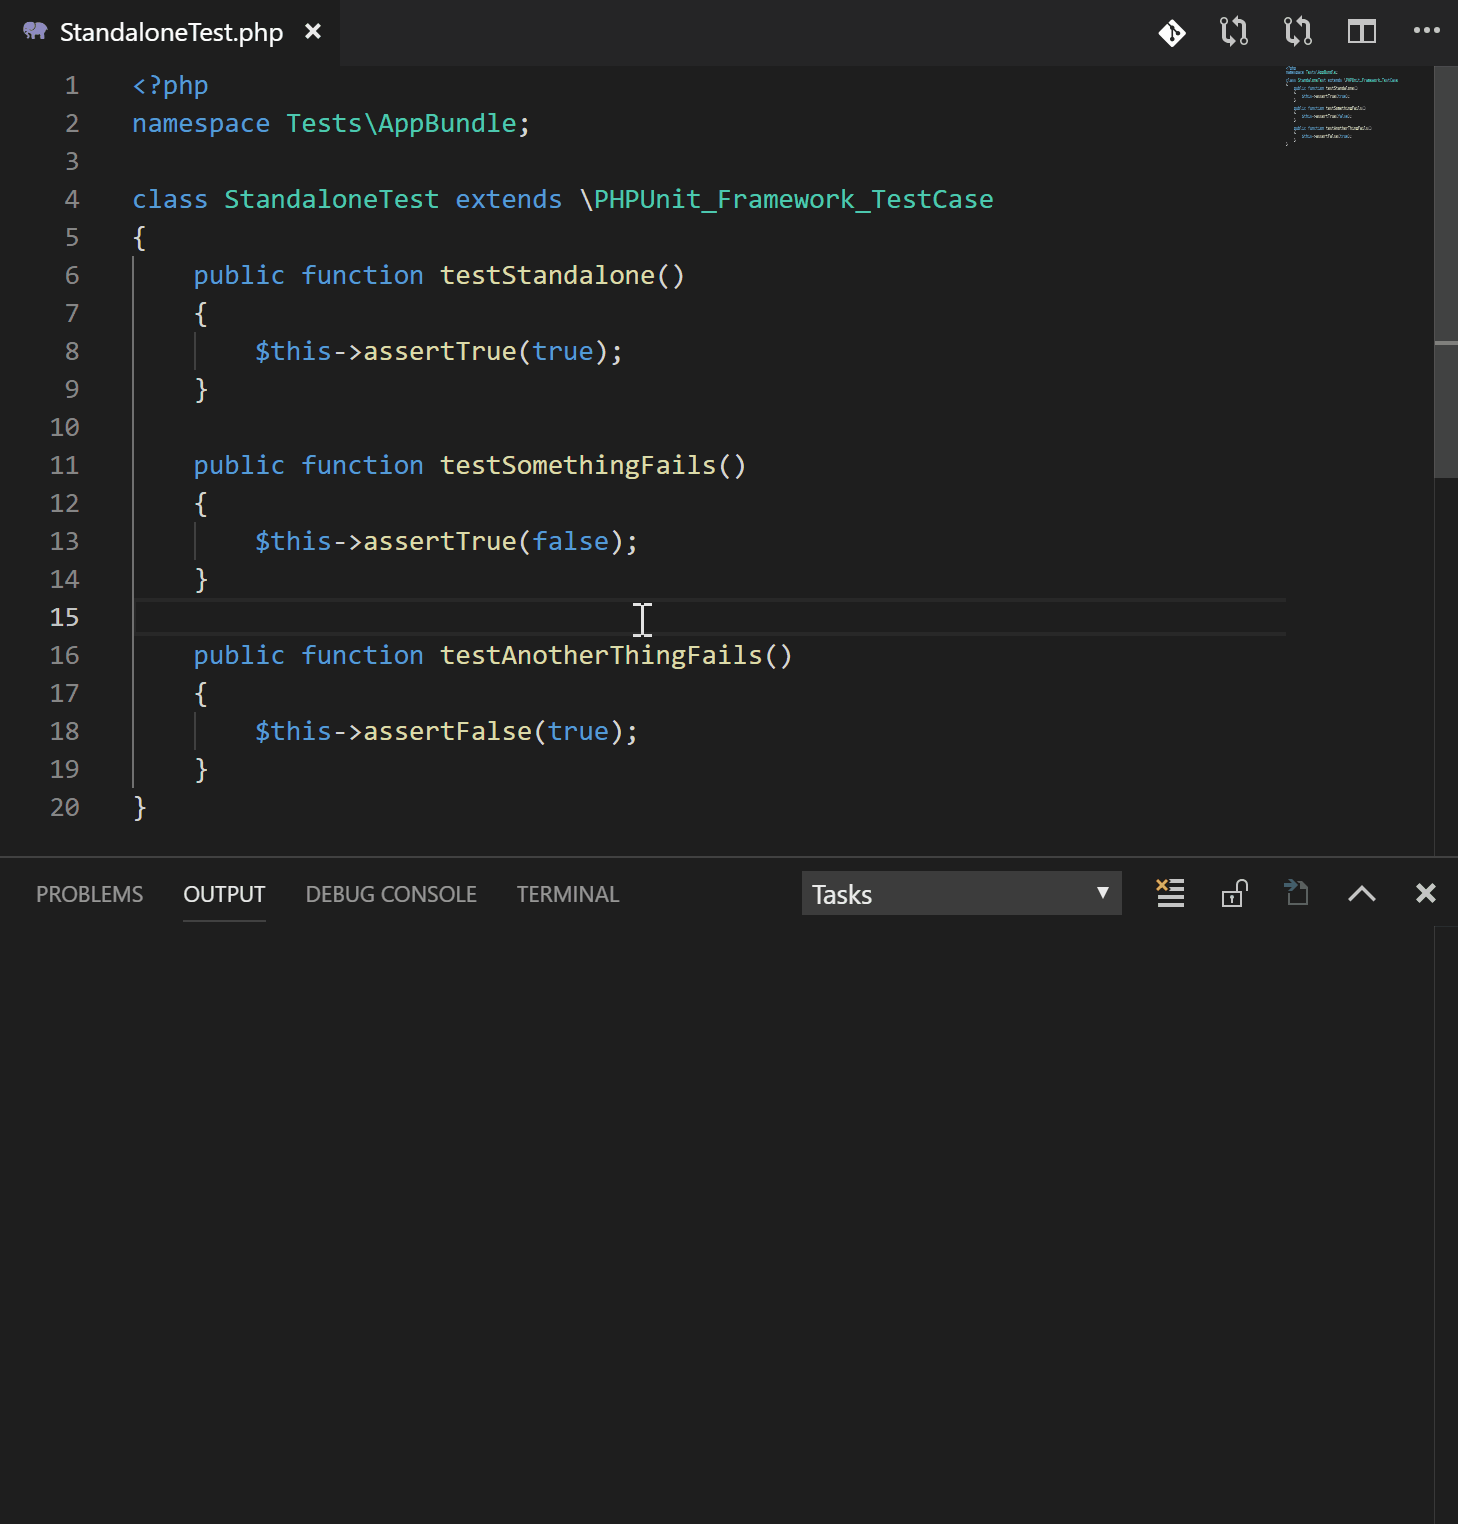The image size is (1458, 1524).
Task: Click the testAnotherThingFails function name
Action: 601,655
